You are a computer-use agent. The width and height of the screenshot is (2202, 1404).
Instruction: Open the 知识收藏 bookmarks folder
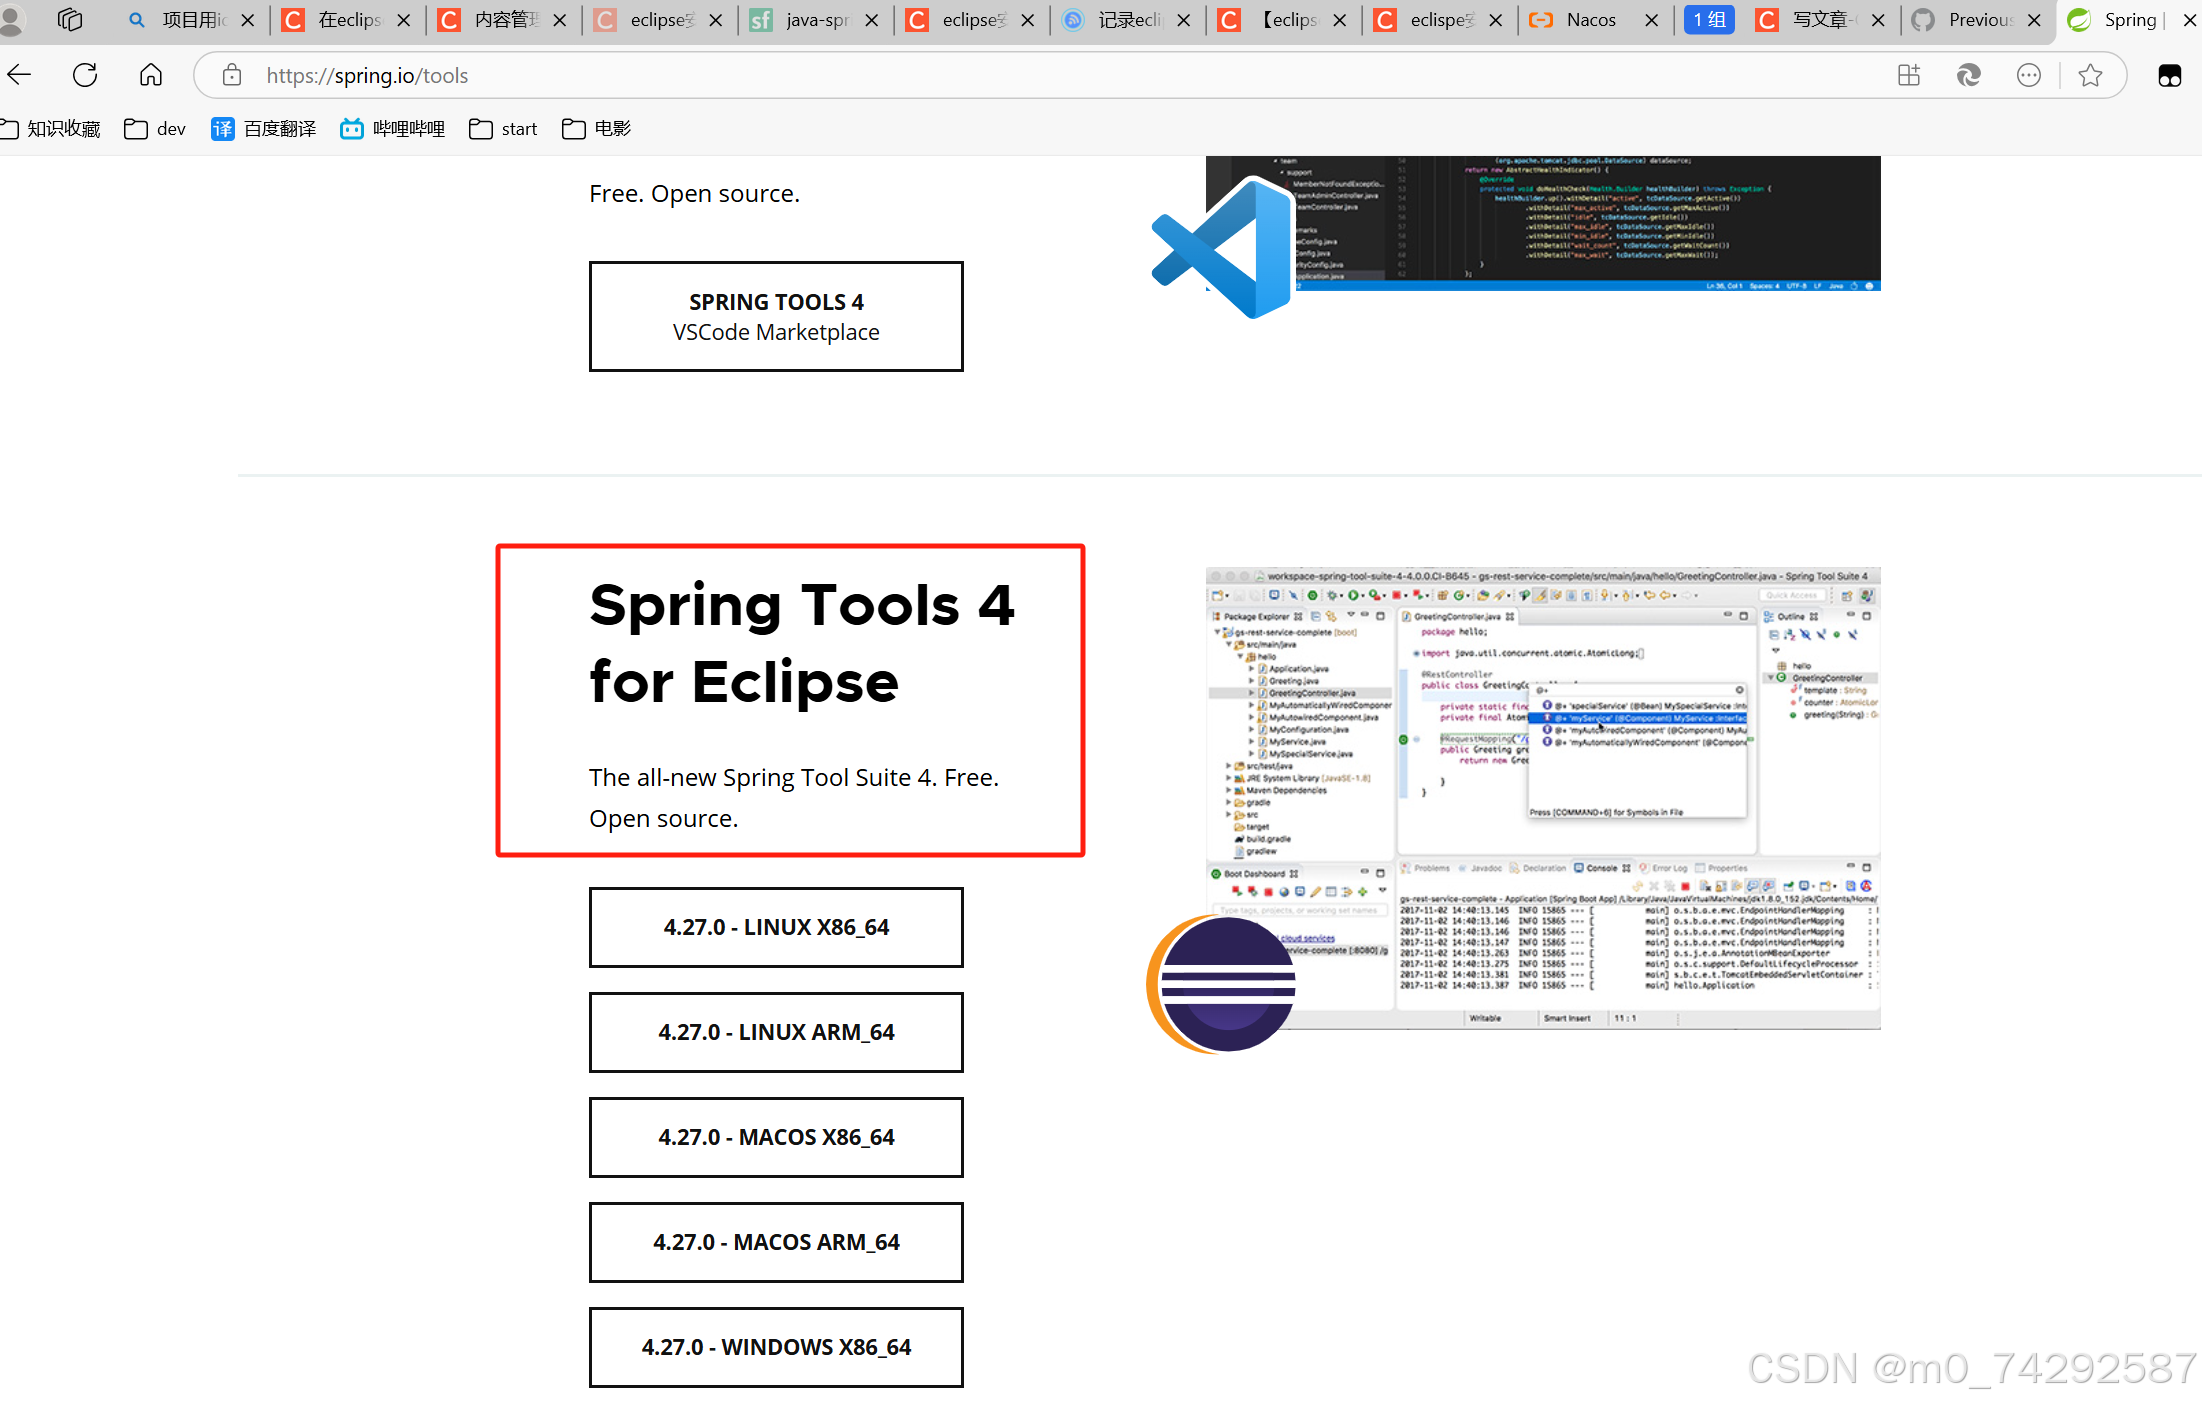tap(52, 129)
